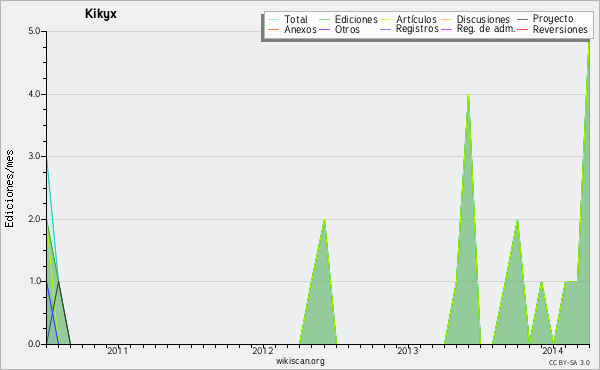The width and height of the screenshot is (600, 370).
Task: Click the 4.0 y-axis value
Action: click(x=34, y=94)
